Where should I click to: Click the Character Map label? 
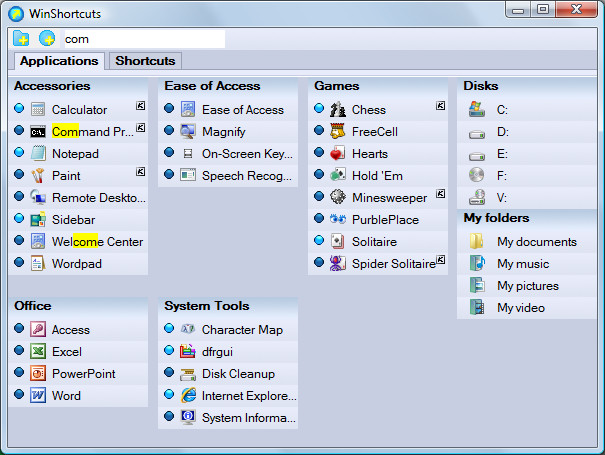click(242, 330)
